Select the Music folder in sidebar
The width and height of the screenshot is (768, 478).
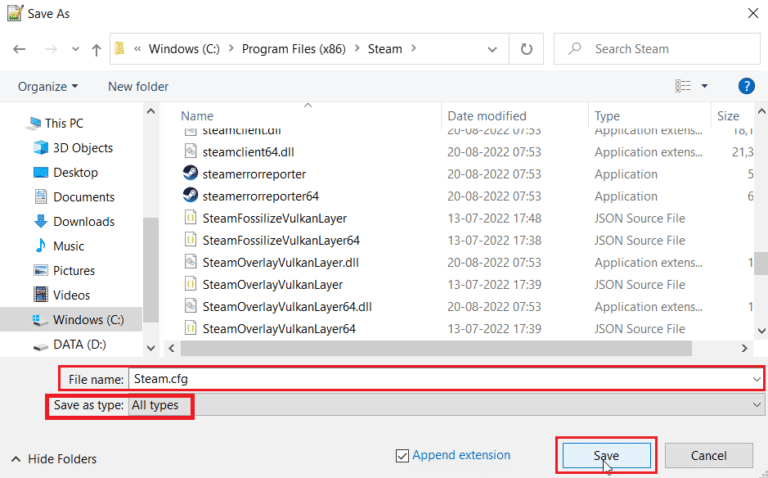tap(68, 246)
